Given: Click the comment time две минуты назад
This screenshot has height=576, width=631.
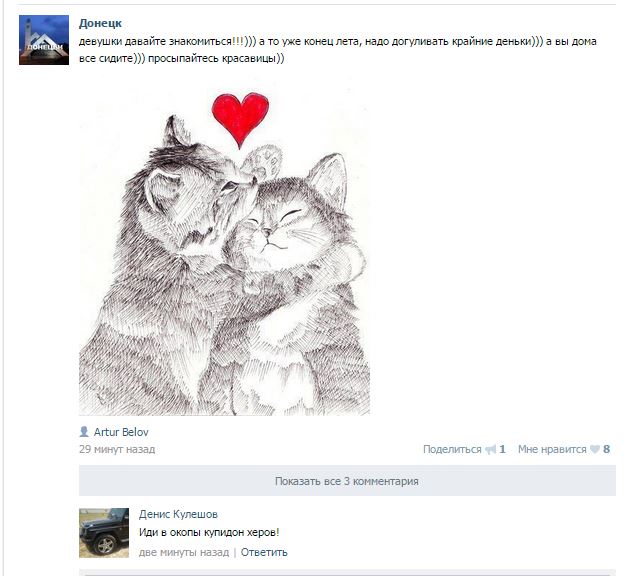Looking at the screenshot, I should click(x=184, y=552).
